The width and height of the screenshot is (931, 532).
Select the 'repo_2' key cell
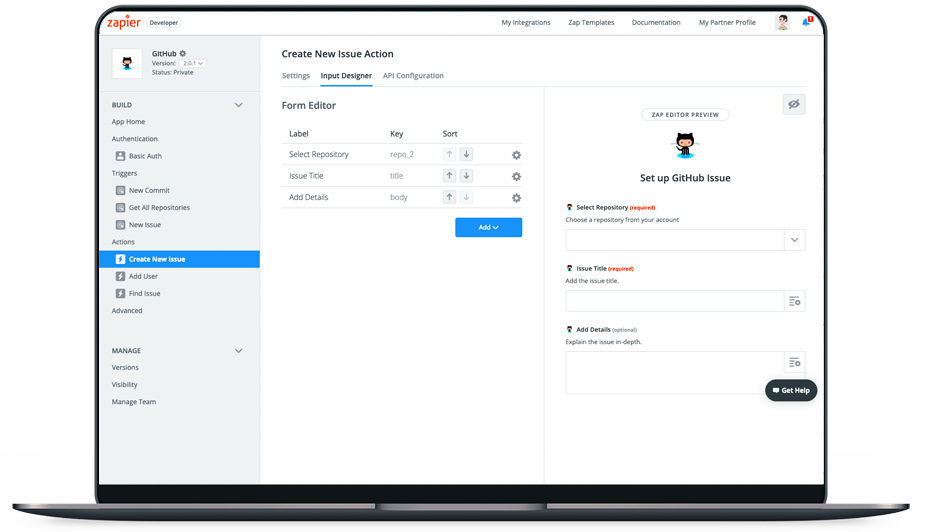coord(402,154)
